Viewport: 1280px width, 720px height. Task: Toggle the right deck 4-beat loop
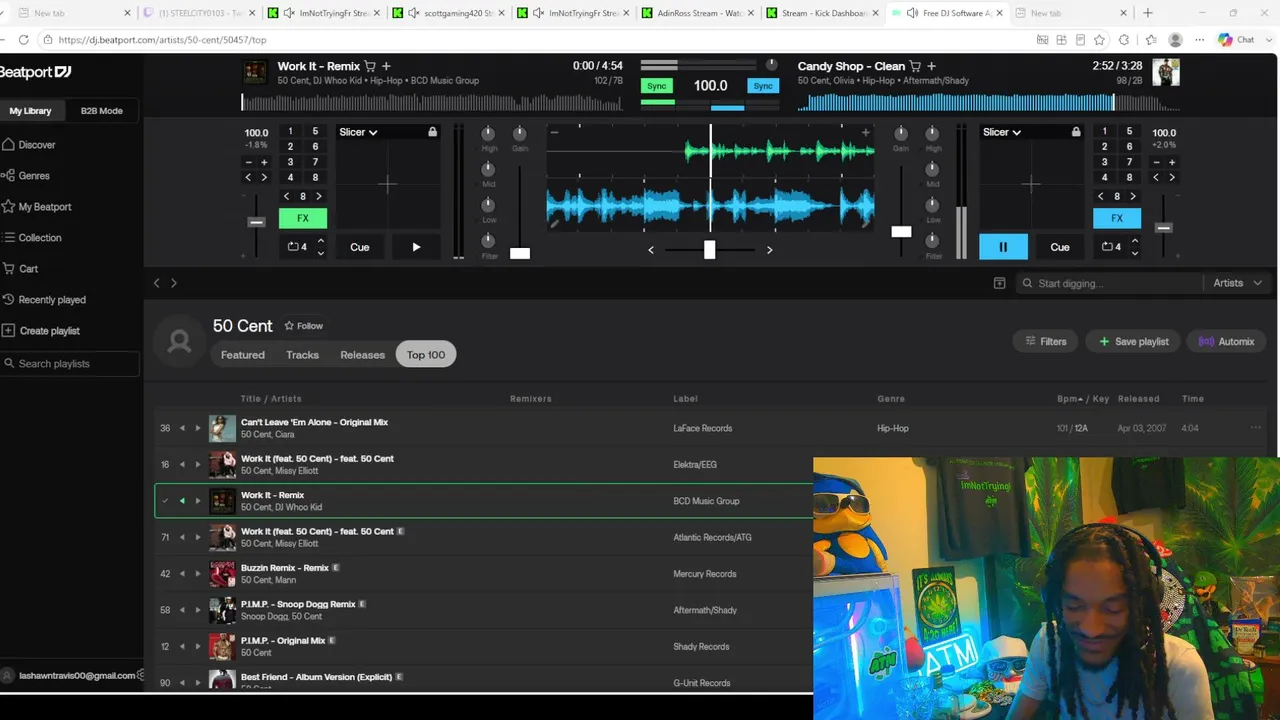point(1111,247)
